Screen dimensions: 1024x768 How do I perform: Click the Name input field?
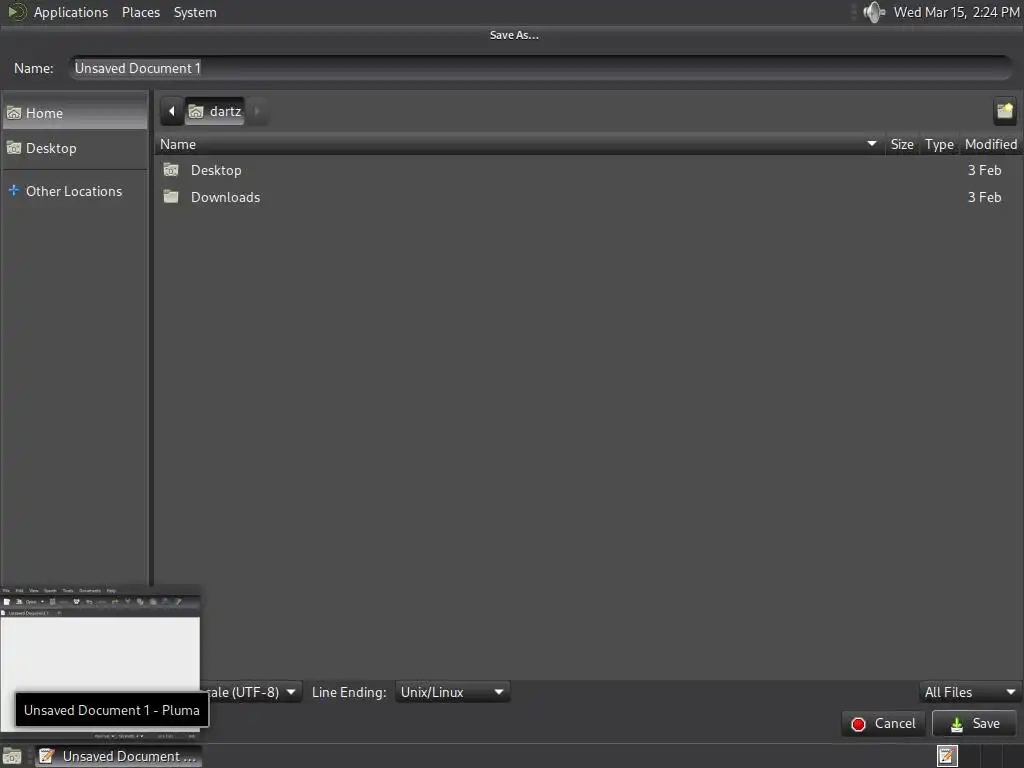541,68
